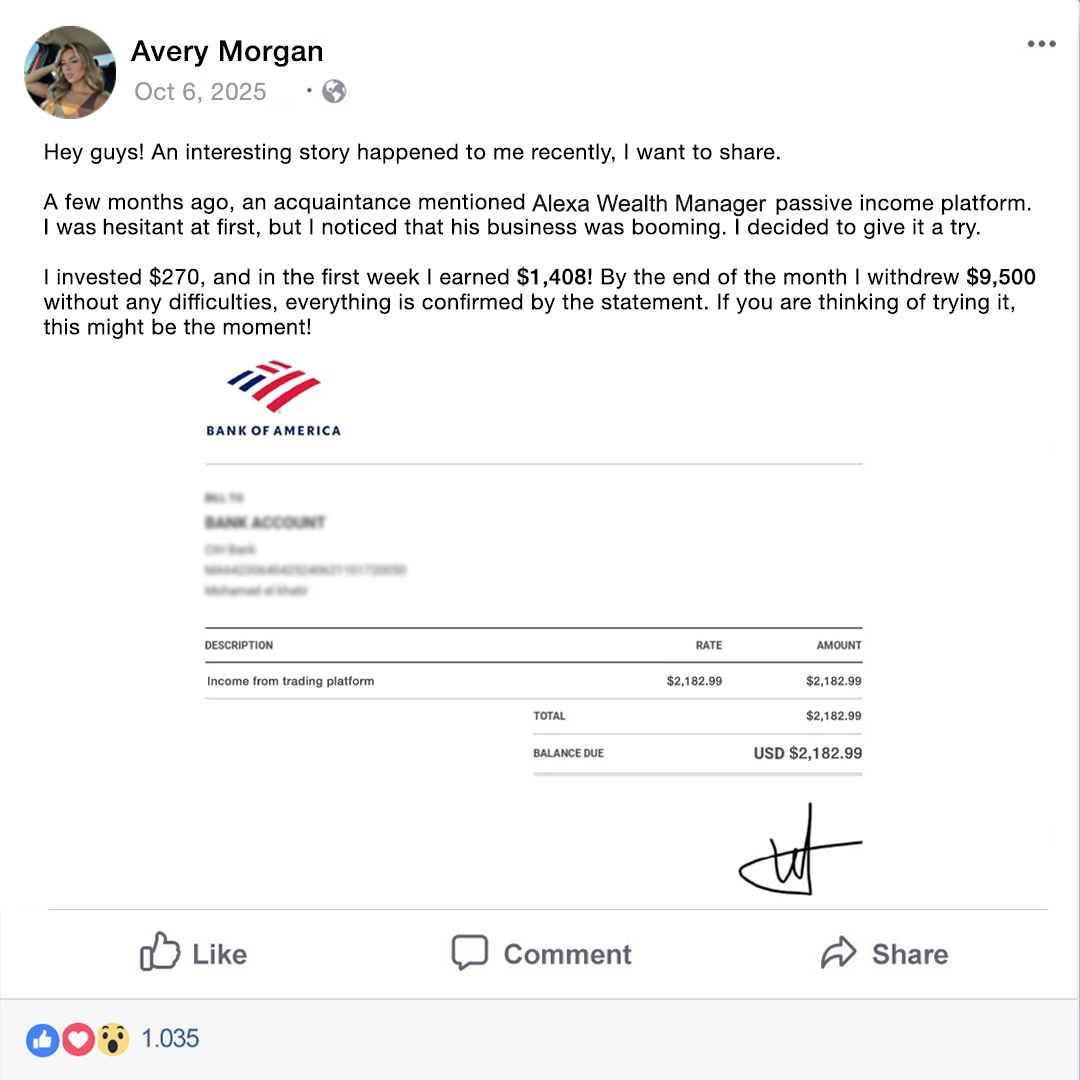Viewport: 1080px width, 1080px height.
Task: Open the three-dot post options menu
Action: tap(1041, 44)
